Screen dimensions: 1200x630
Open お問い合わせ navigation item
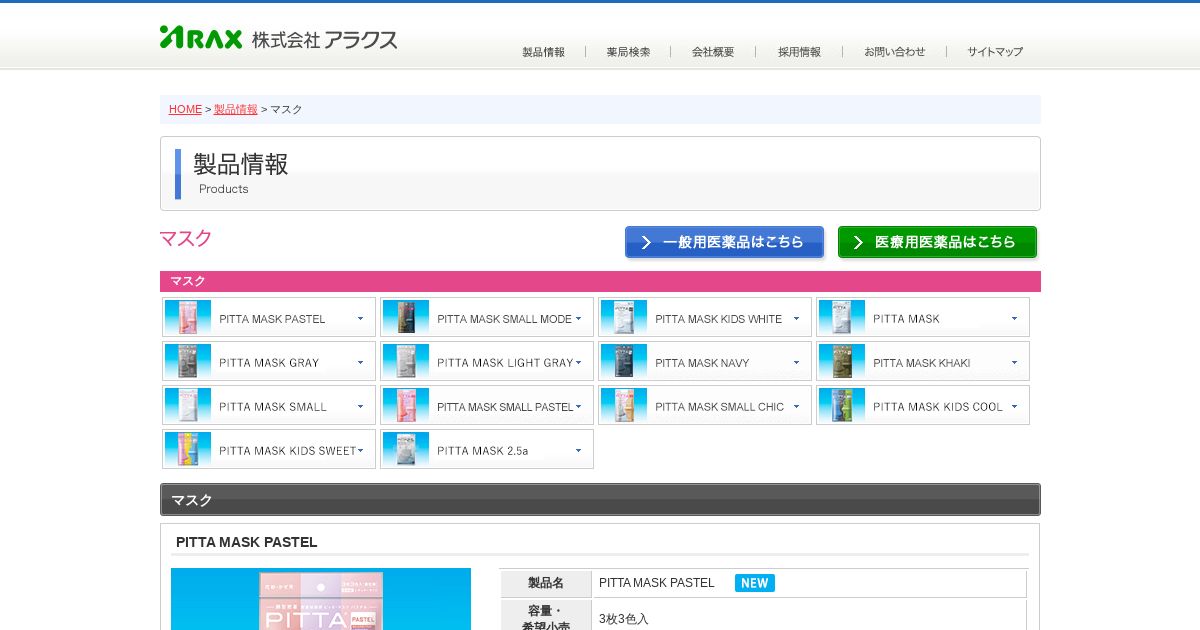895,52
